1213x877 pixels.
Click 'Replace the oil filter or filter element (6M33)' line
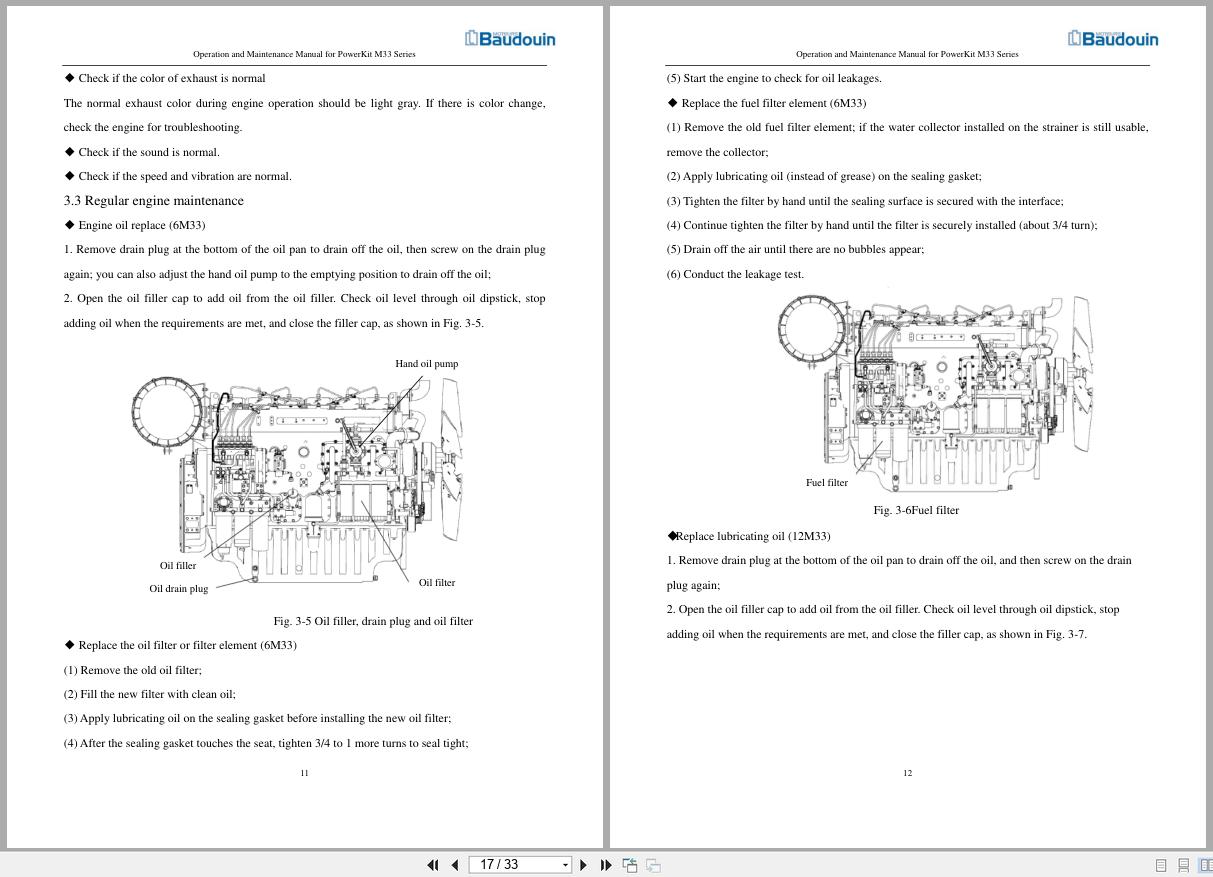[180, 645]
